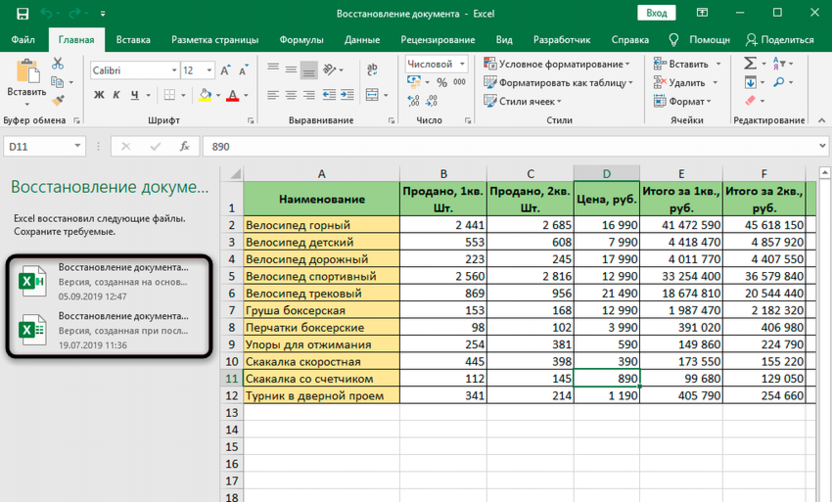The height and width of the screenshot is (502, 832).
Task: Align text to bottom of cell
Action: (309, 70)
